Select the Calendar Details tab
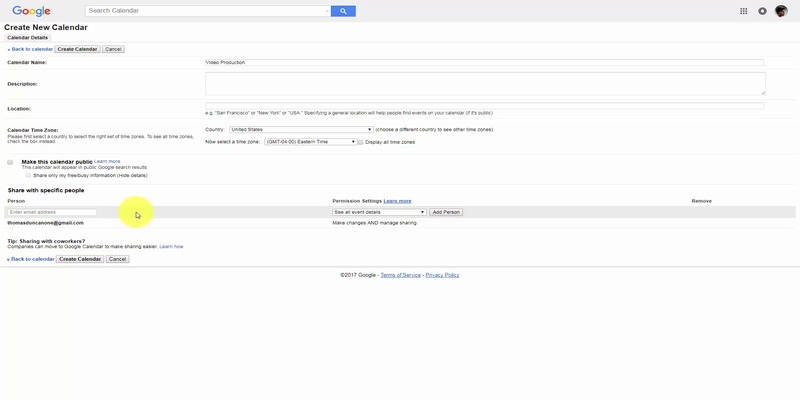The width and height of the screenshot is (800, 400). (27, 38)
